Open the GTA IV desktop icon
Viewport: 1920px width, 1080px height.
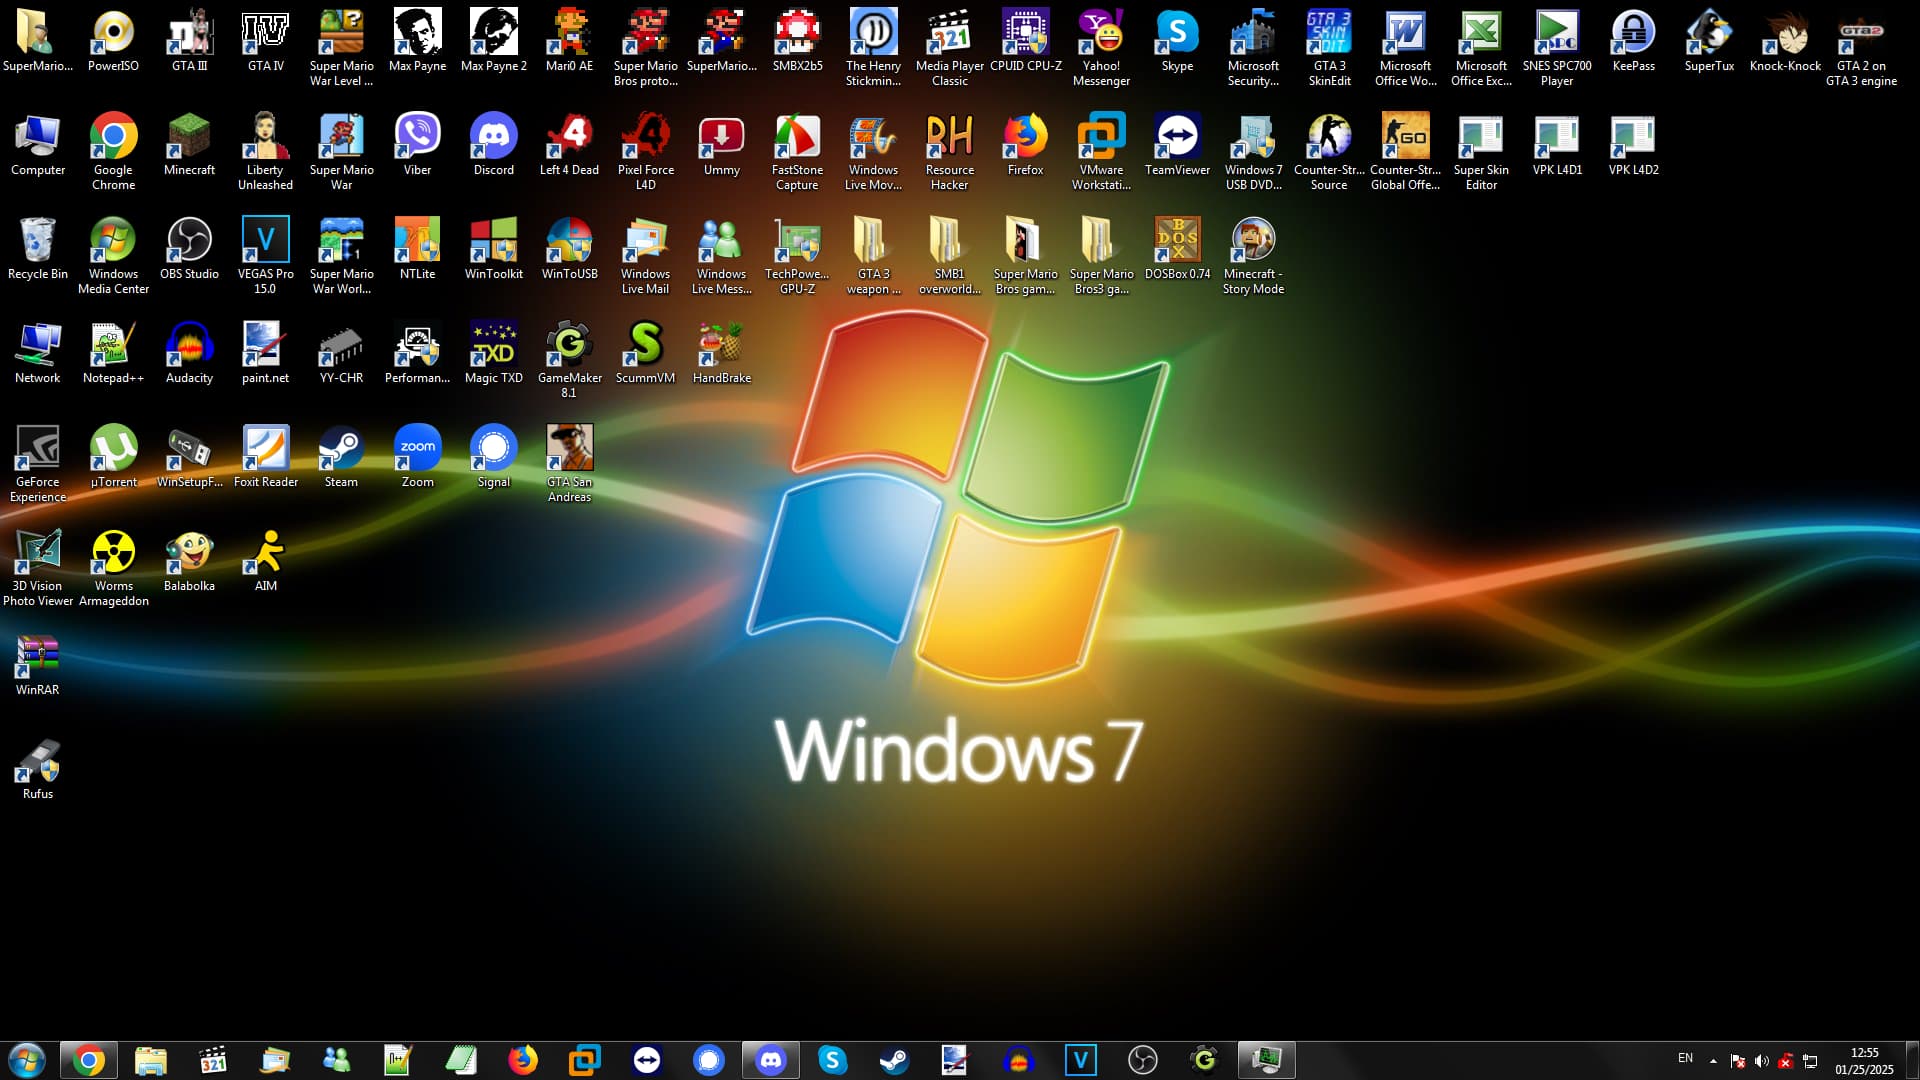click(x=265, y=41)
